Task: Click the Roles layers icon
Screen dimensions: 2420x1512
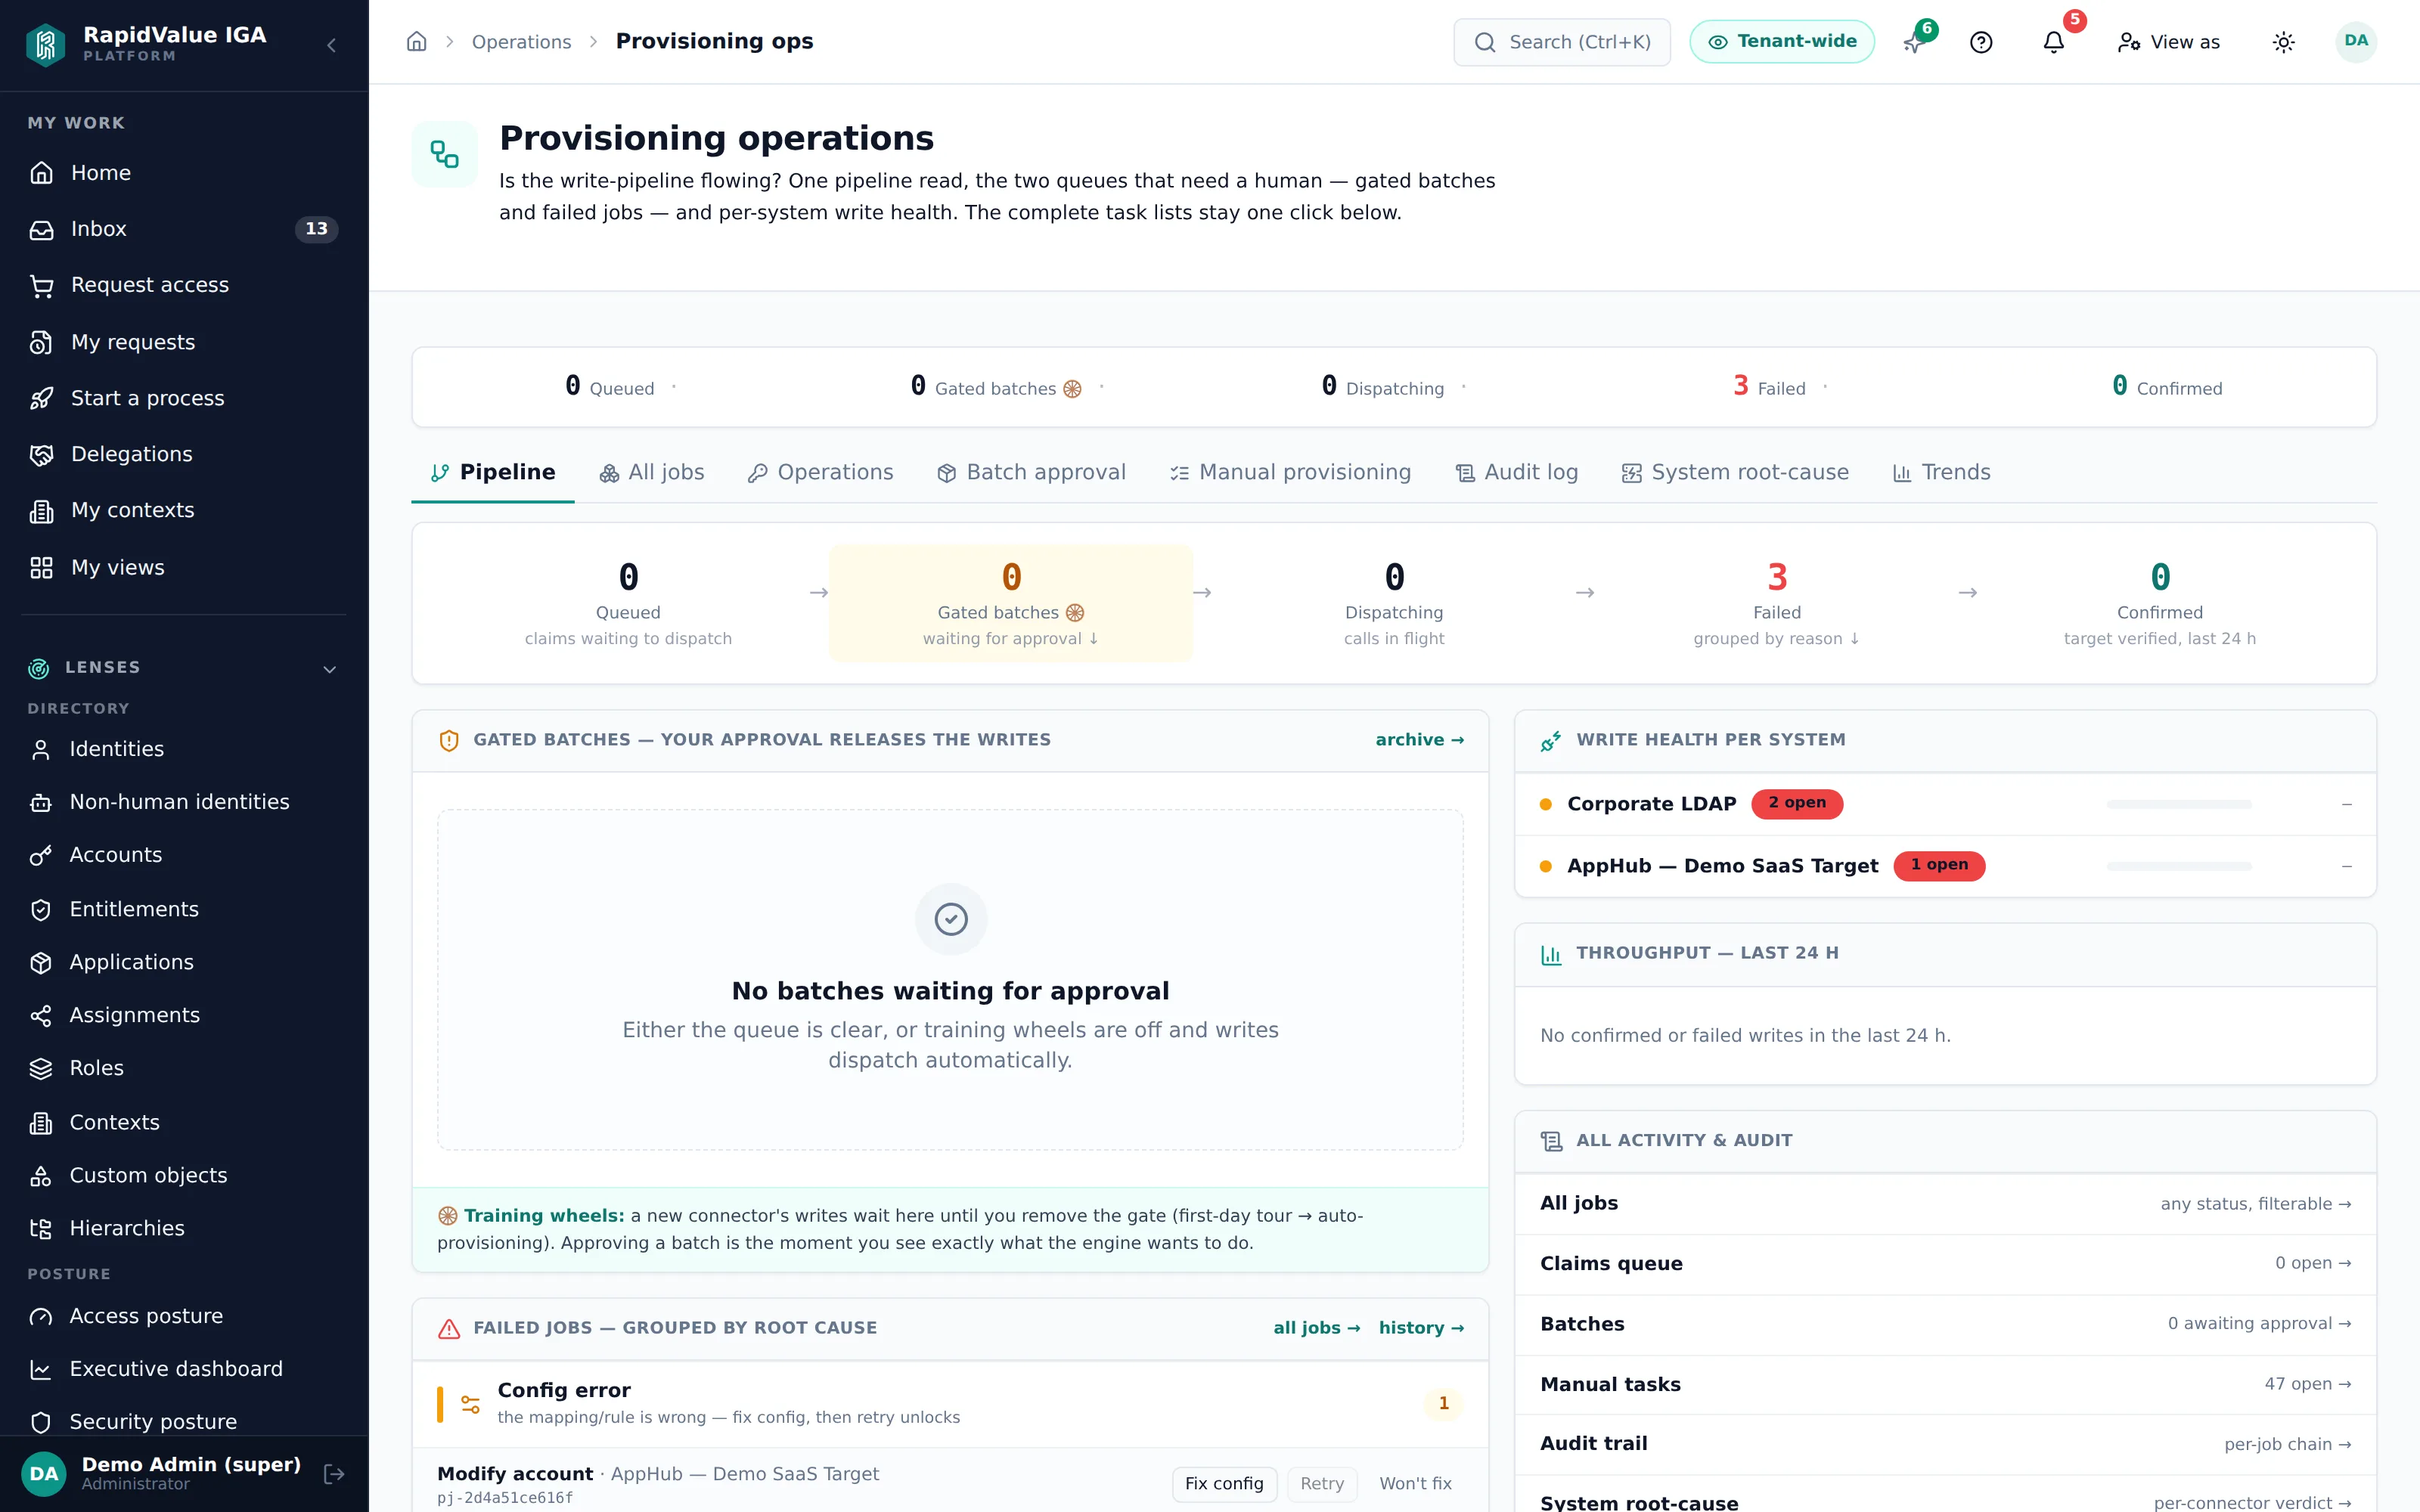Action: 40,1068
